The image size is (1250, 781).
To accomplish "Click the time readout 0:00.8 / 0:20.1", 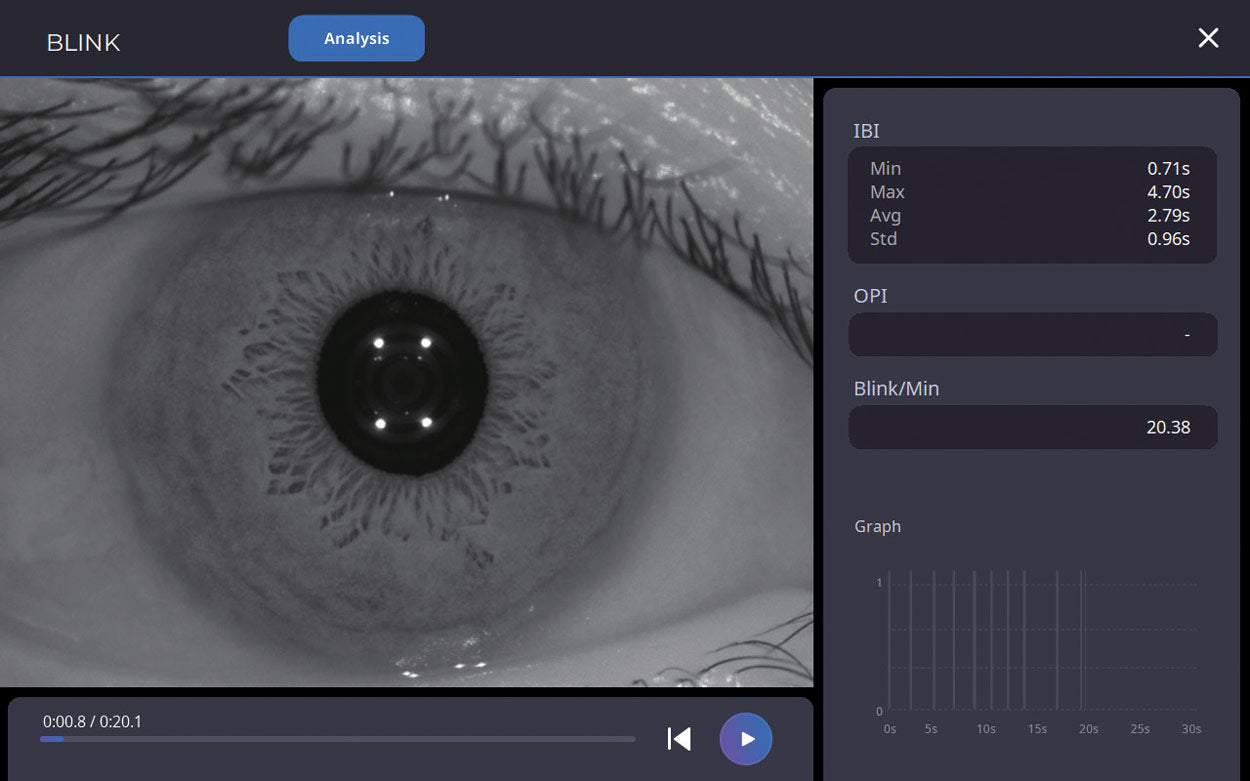I will tap(92, 721).
